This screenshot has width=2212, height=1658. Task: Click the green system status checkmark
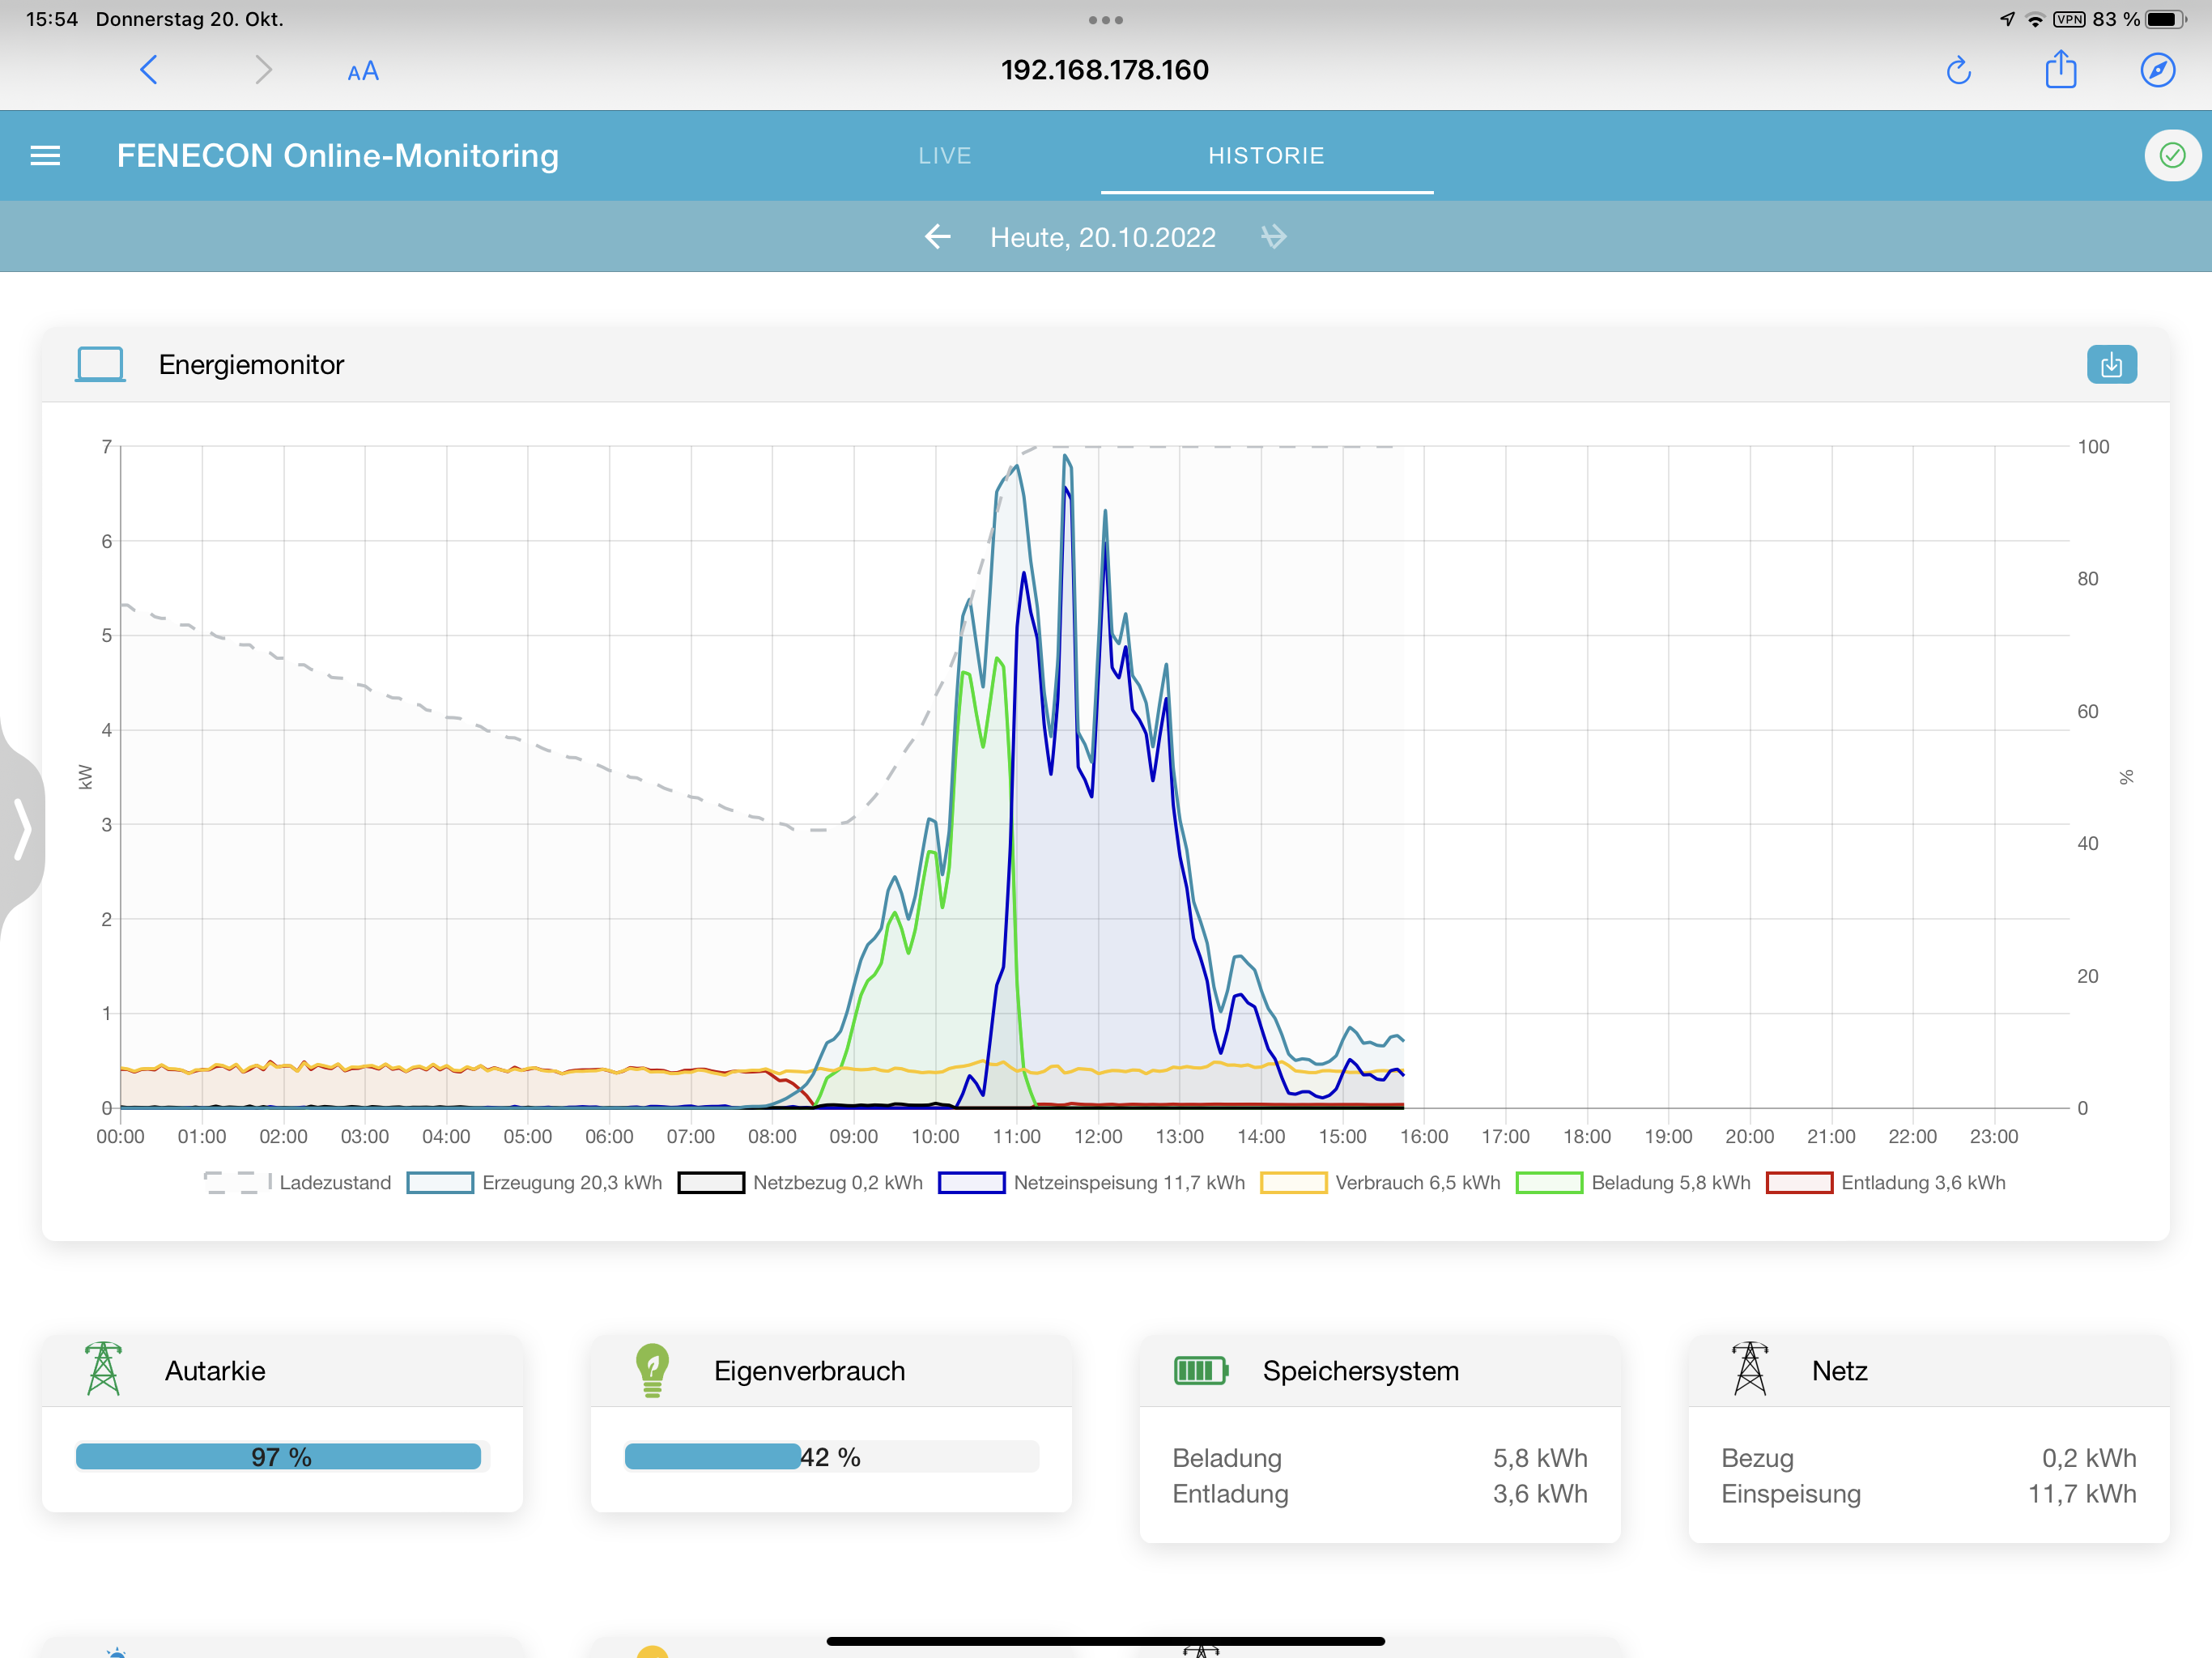pyautogui.click(x=2171, y=156)
